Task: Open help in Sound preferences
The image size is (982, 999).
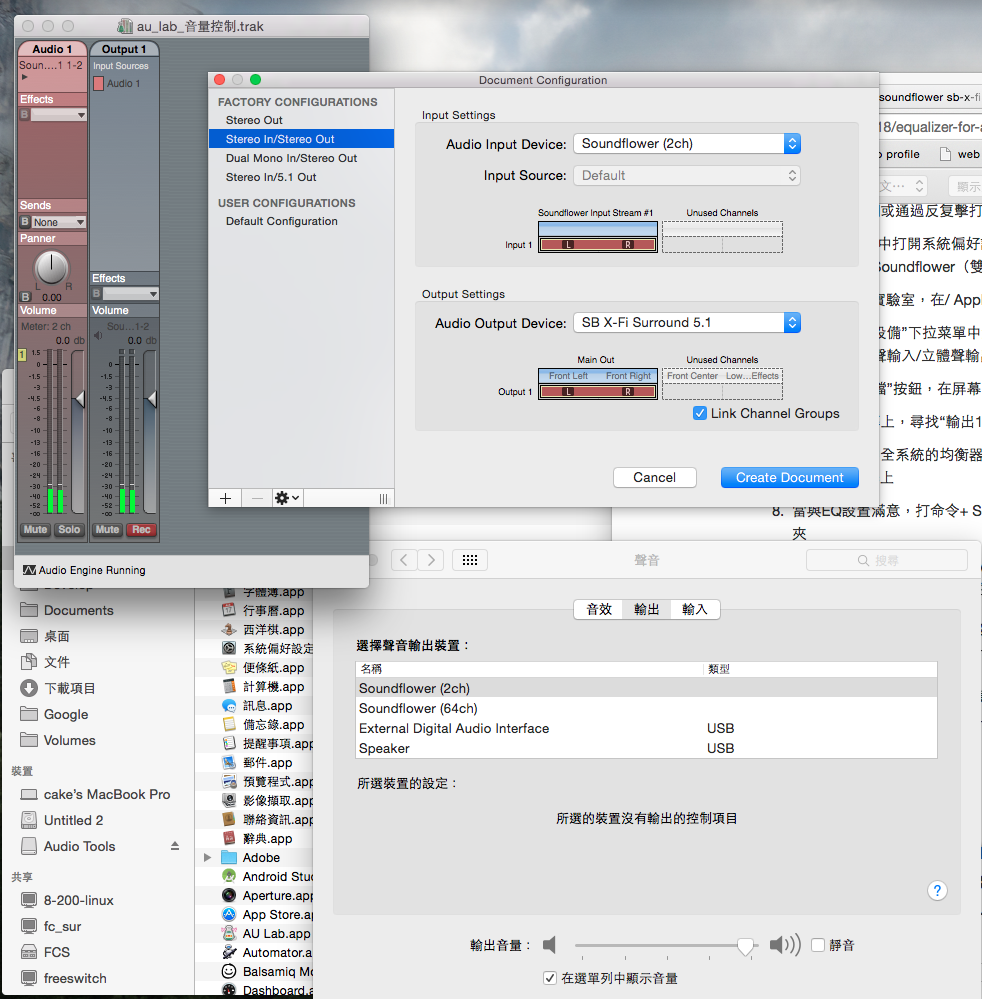Action: [937, 890]
